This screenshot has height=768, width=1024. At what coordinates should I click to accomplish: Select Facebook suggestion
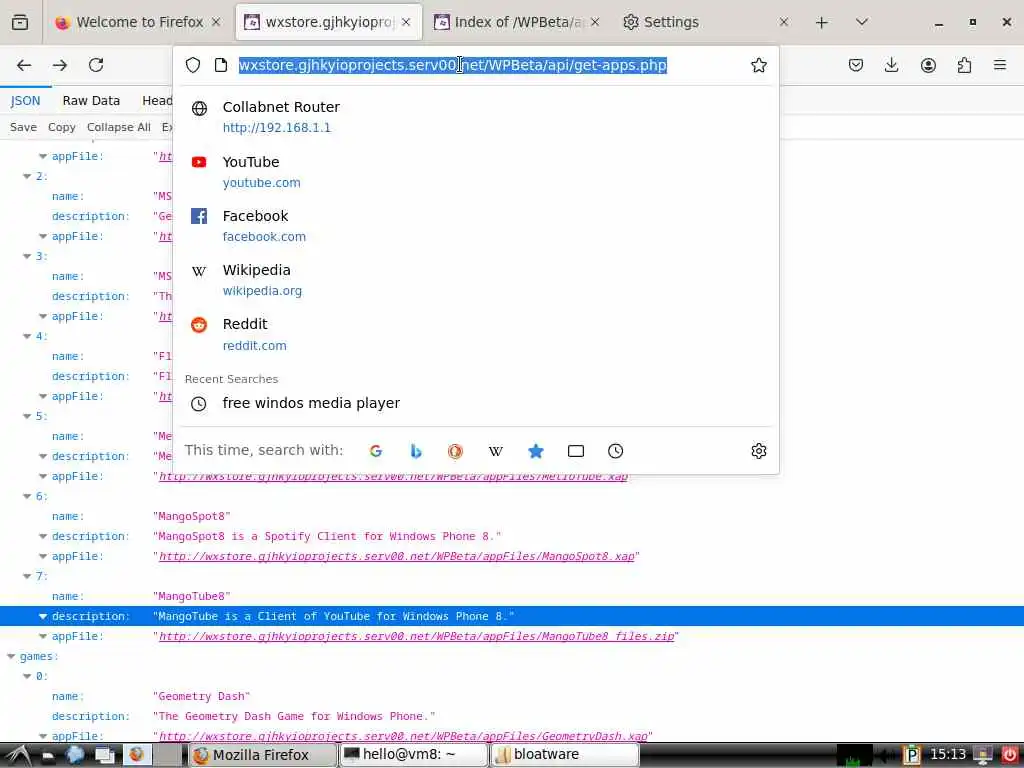(x=476, y=226)
